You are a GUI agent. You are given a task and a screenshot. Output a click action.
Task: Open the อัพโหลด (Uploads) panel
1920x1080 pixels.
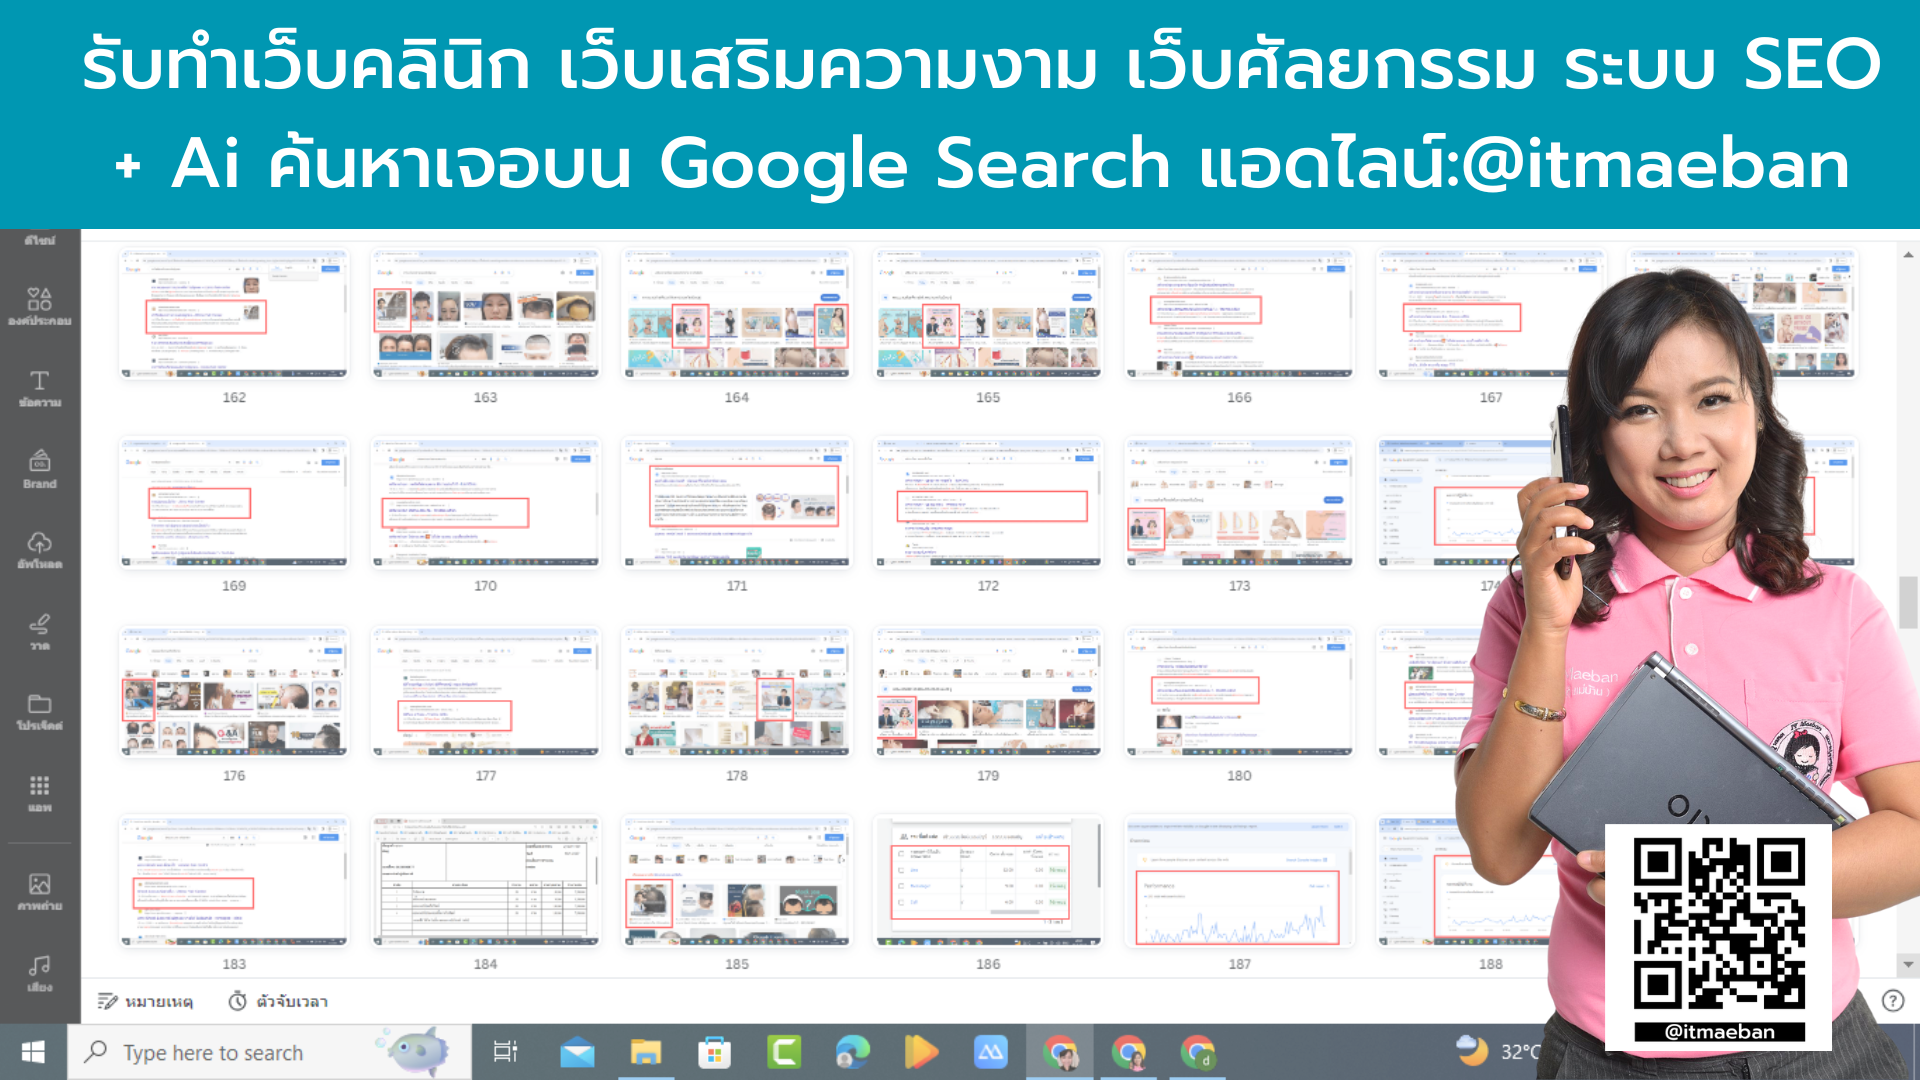(39, 548)
